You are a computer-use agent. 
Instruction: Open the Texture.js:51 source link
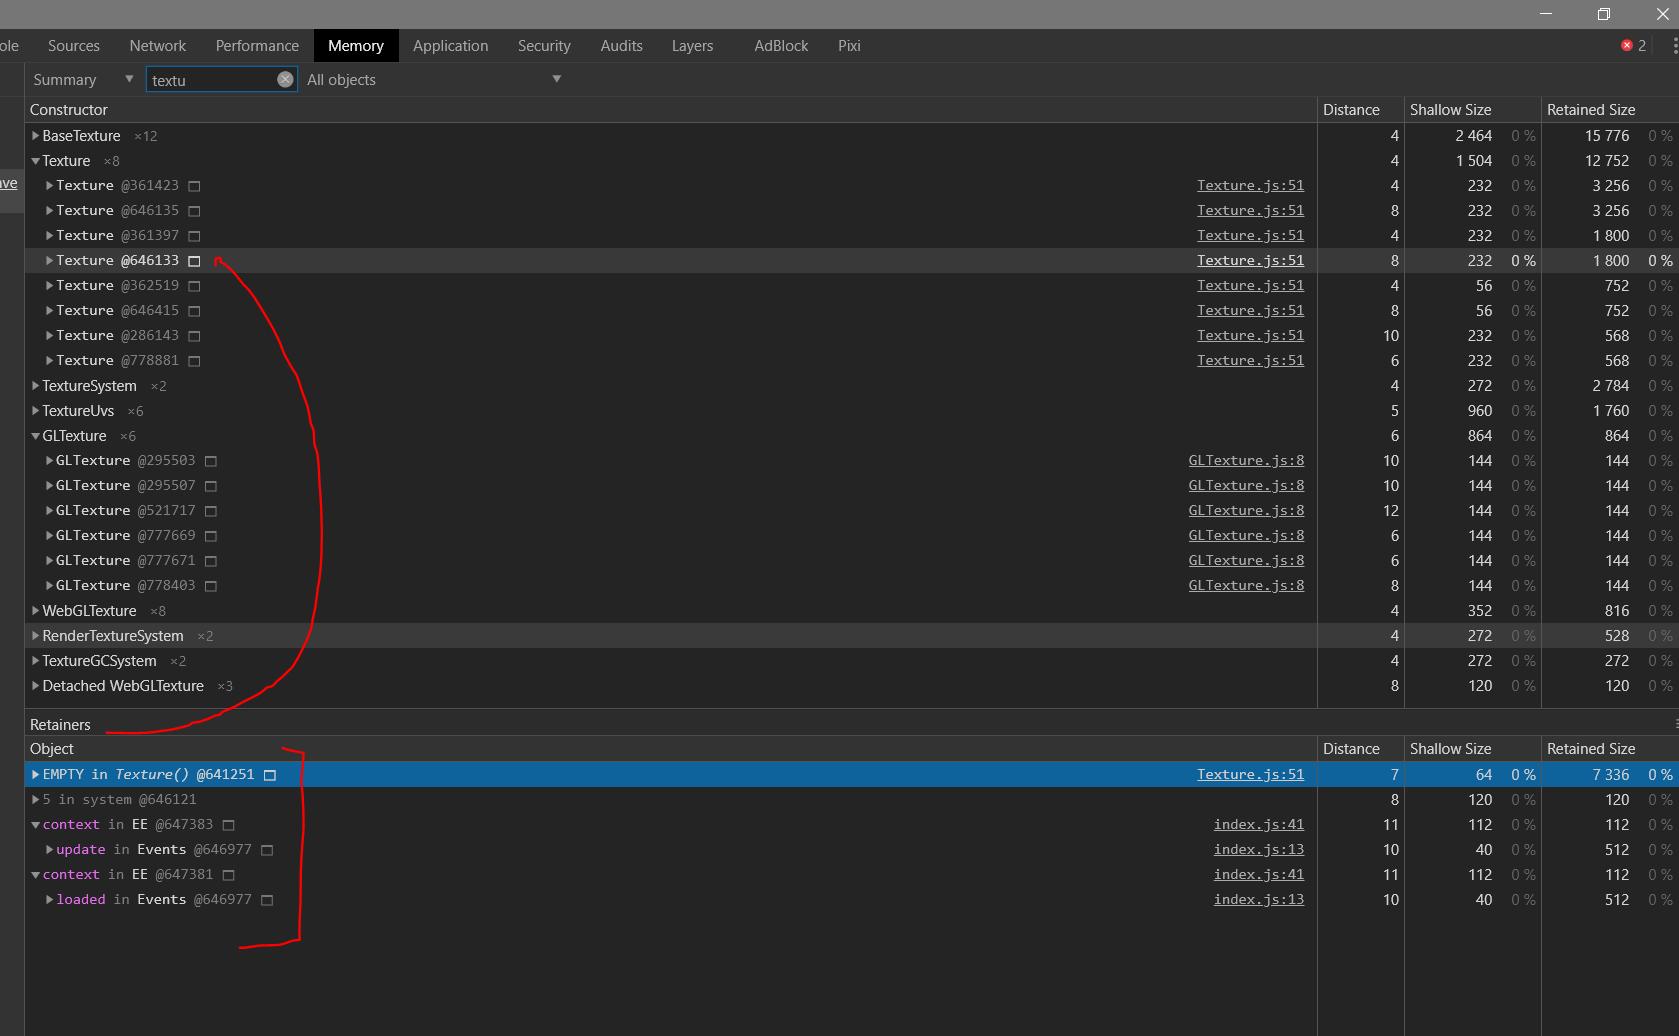coord(1249,185)
